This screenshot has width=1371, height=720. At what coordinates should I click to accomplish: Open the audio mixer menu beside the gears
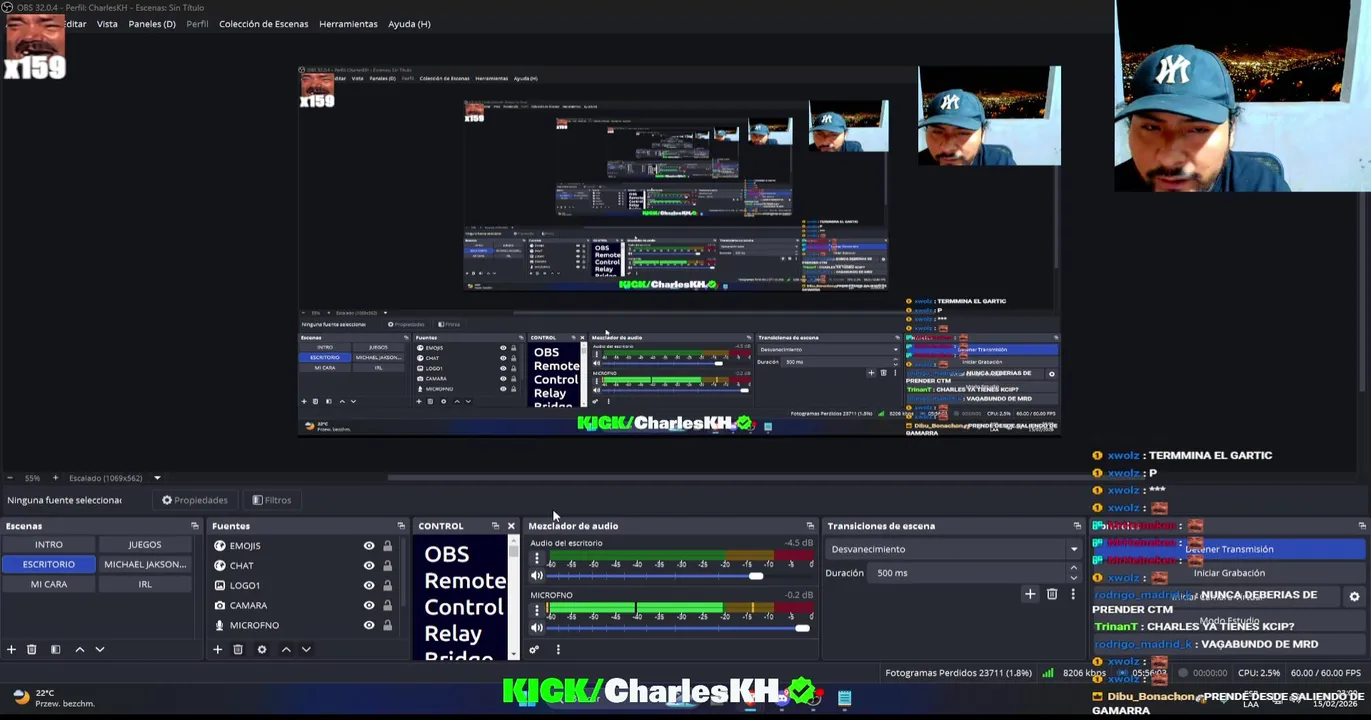(558, 649)
